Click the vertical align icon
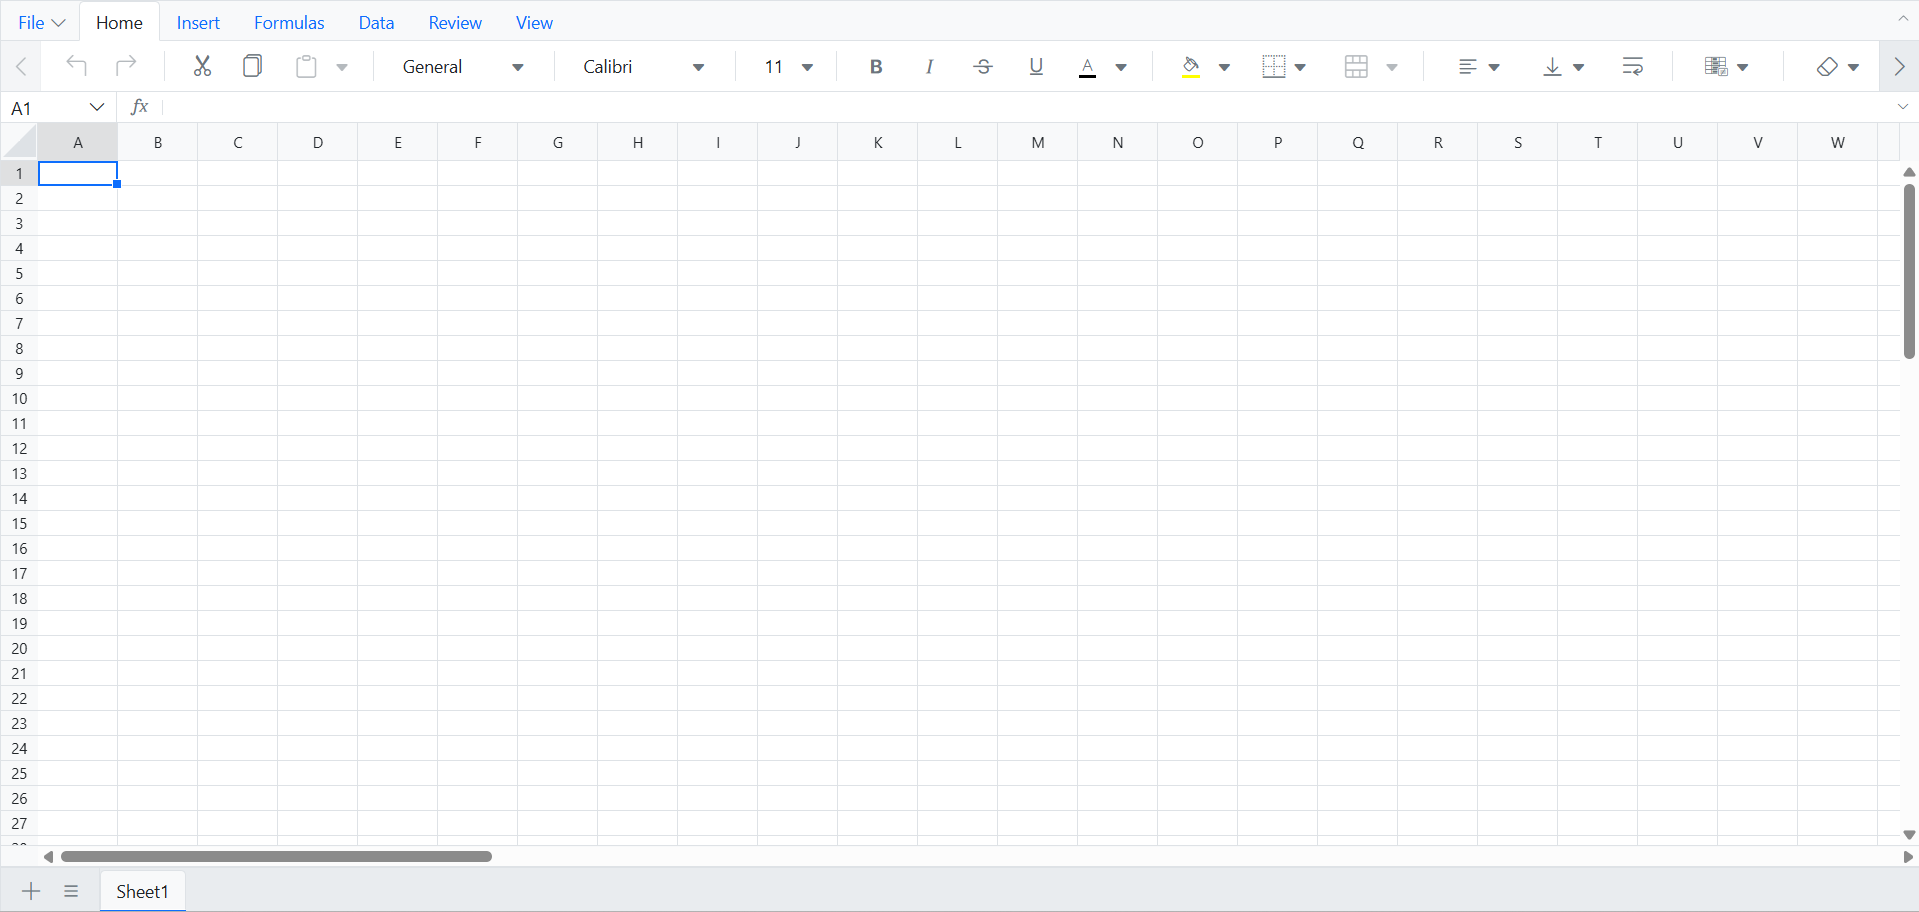The height and width of the screenshot is (912, 1919). point(1552,66)
